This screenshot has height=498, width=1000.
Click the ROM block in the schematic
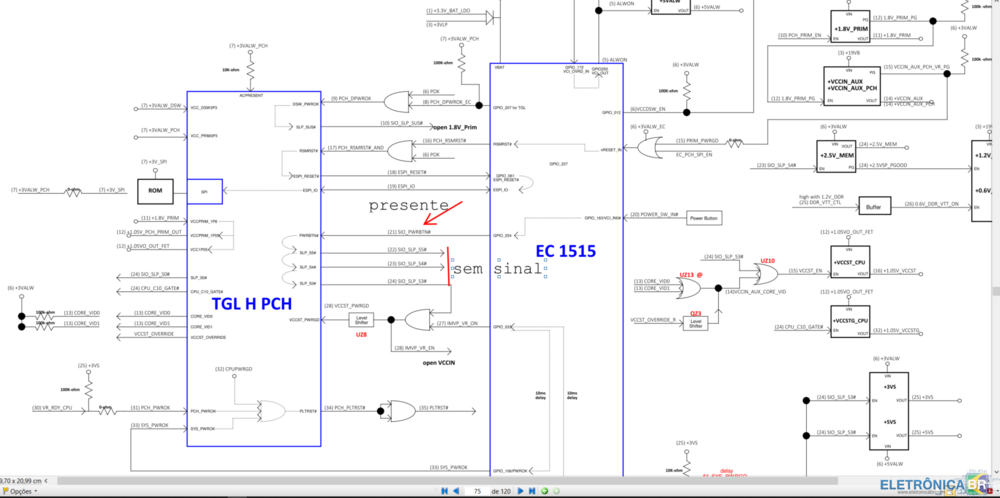pos(155,190)
